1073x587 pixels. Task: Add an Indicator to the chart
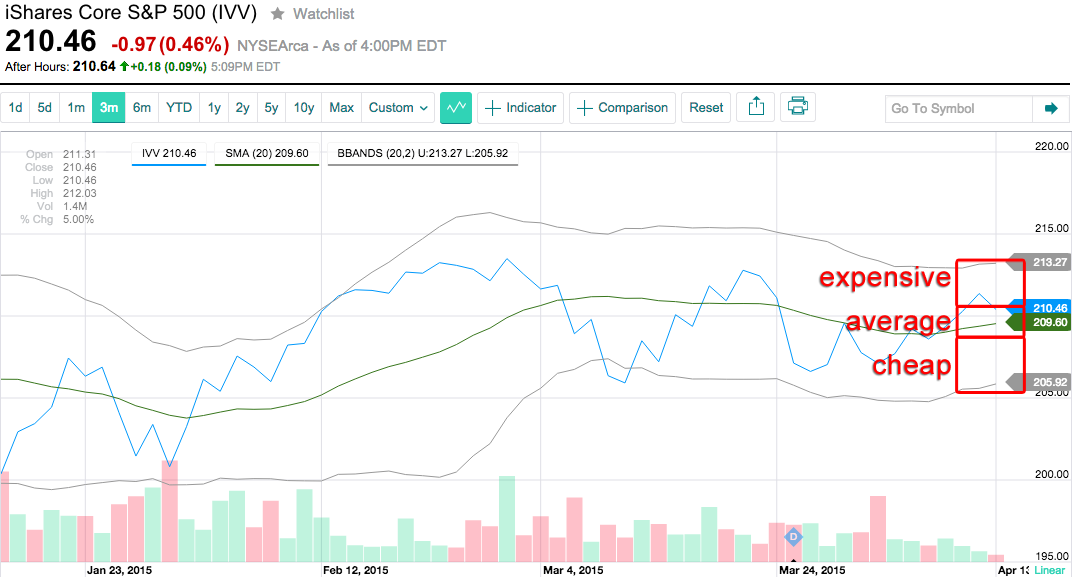(521, 107)
